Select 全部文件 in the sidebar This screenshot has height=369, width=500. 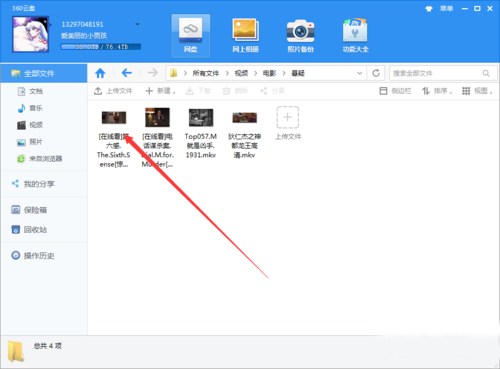pyautogui.click(x=44, y=73)
